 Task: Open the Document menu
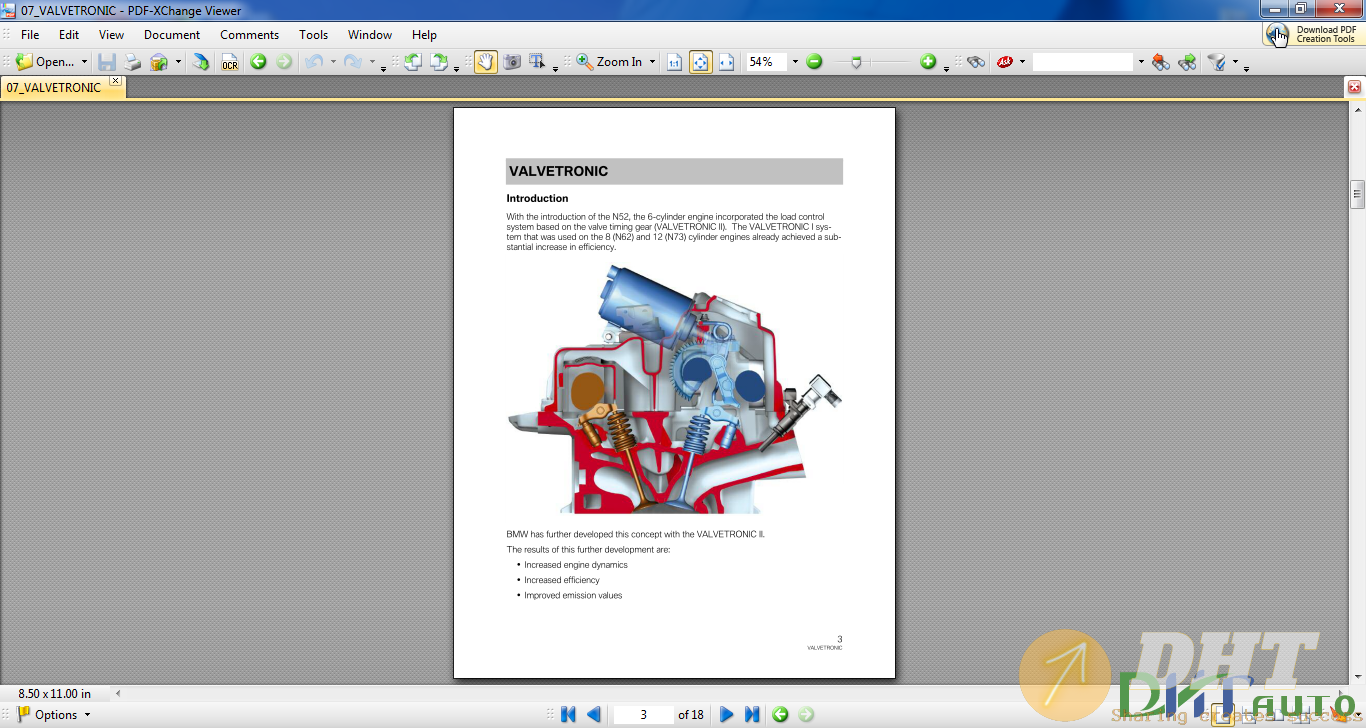tap(172, 34)
